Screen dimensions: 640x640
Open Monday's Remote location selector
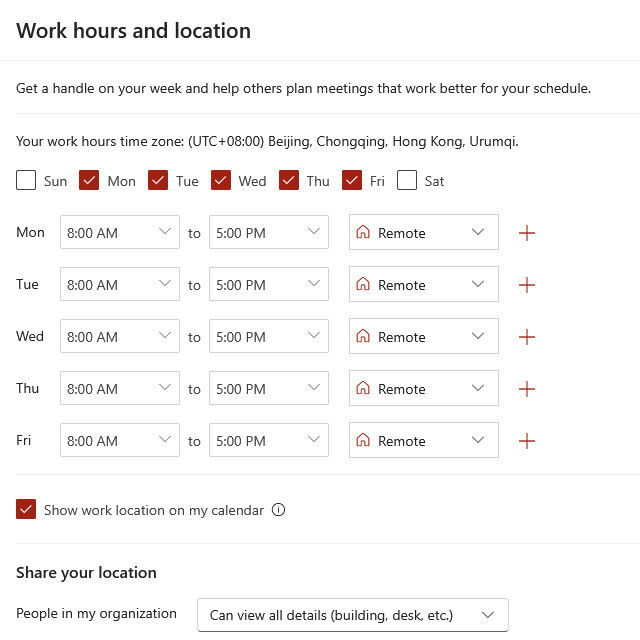pyautogui.click(x=423, y=233)
